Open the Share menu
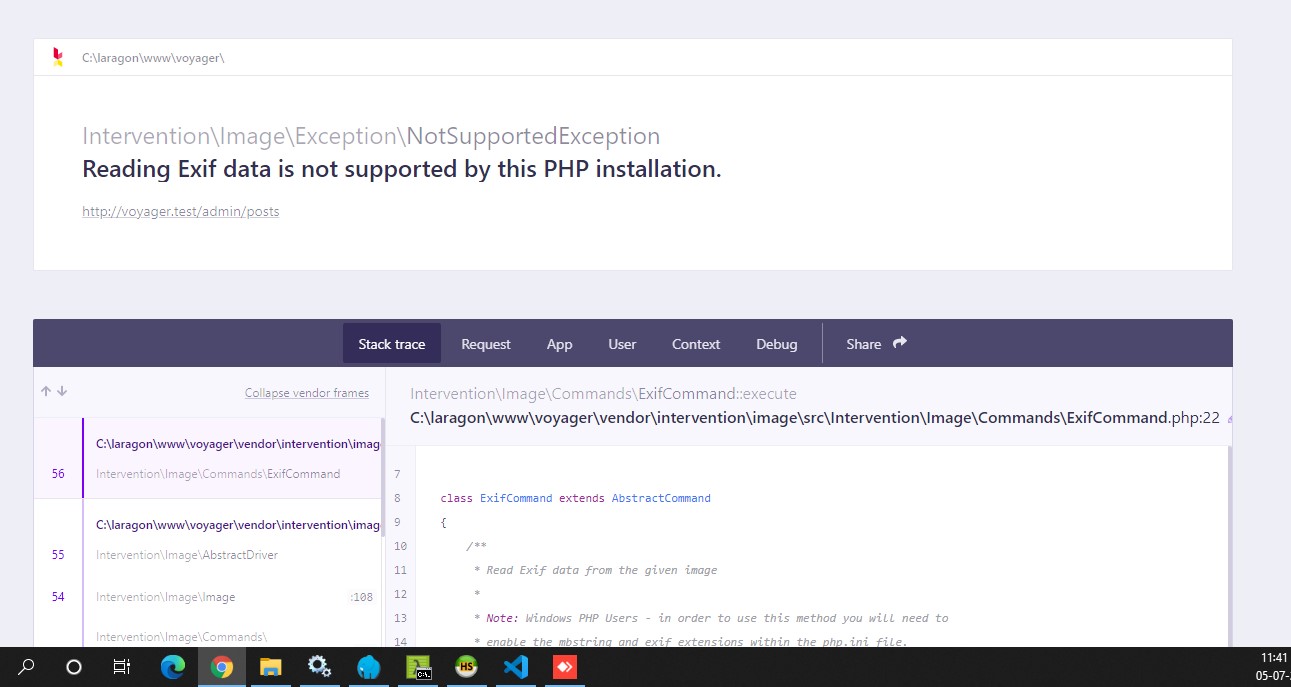This screenshot has height=687, width=1291. click(876, 344)
